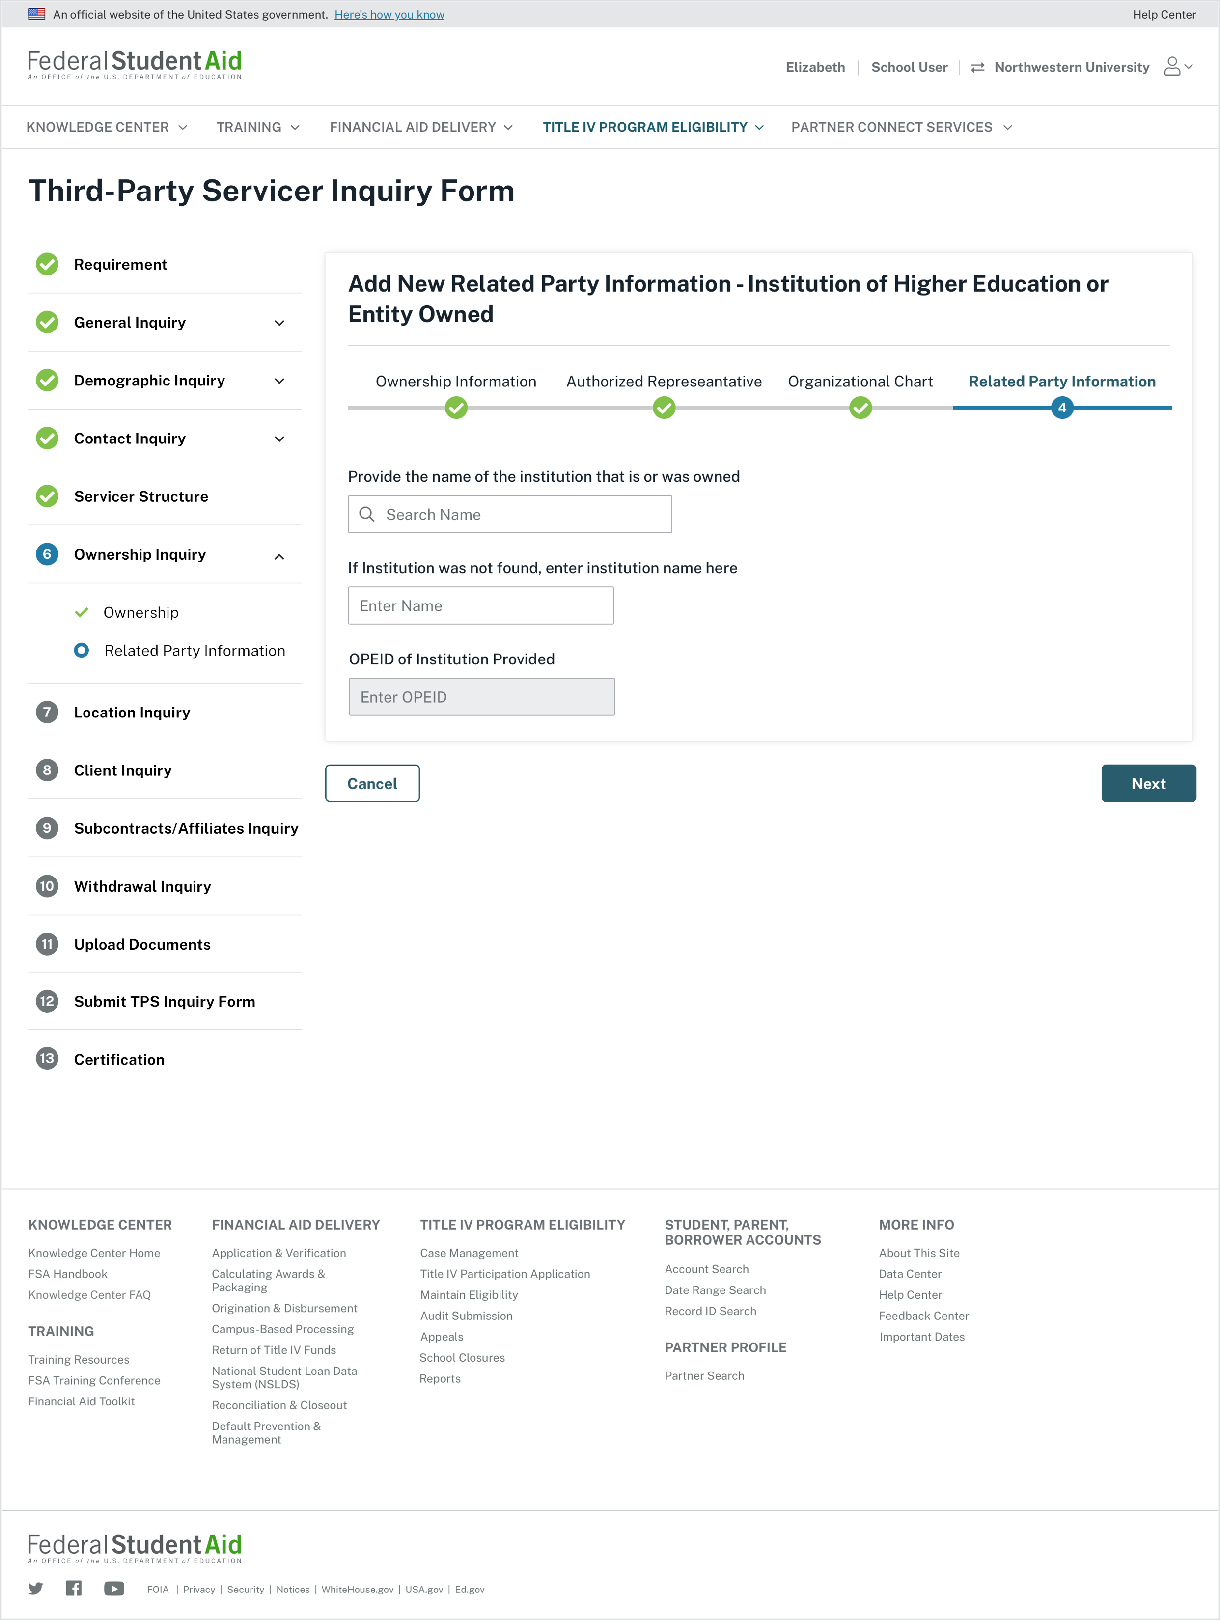Click the Contact Inquiry green checkmark icon
This screenshot has width=1220, height=1620.
[47, 438]
